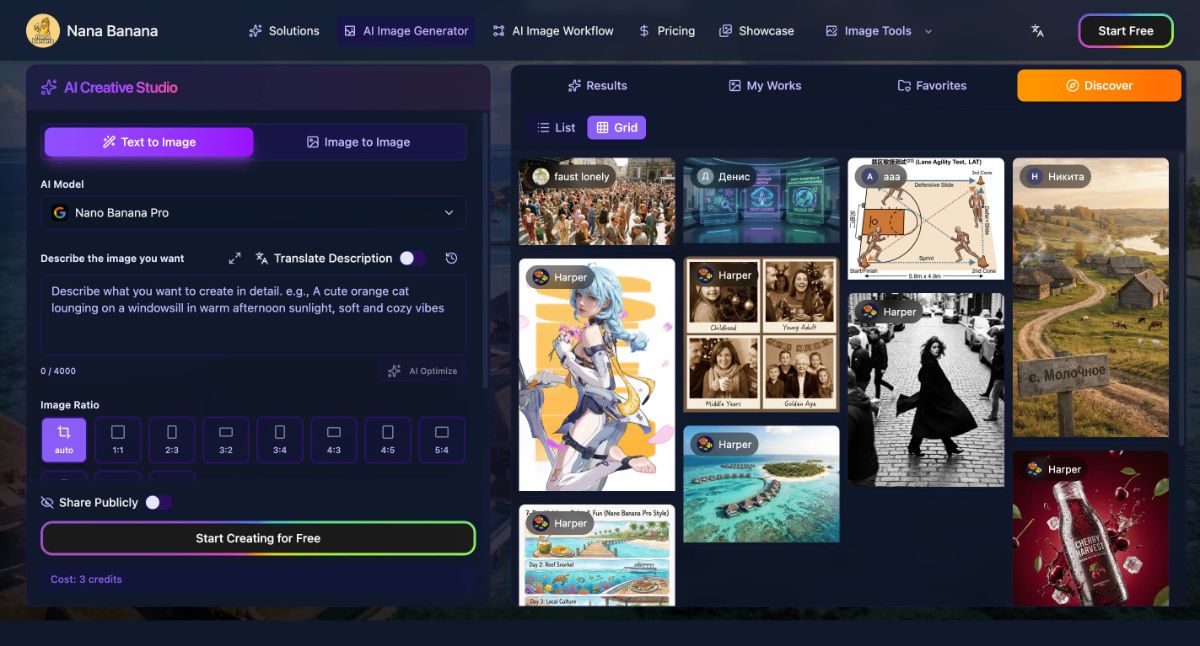The height and width of the screenshot is (646, 1200).
Task: Switch gallery to List view
Action: 556,128
